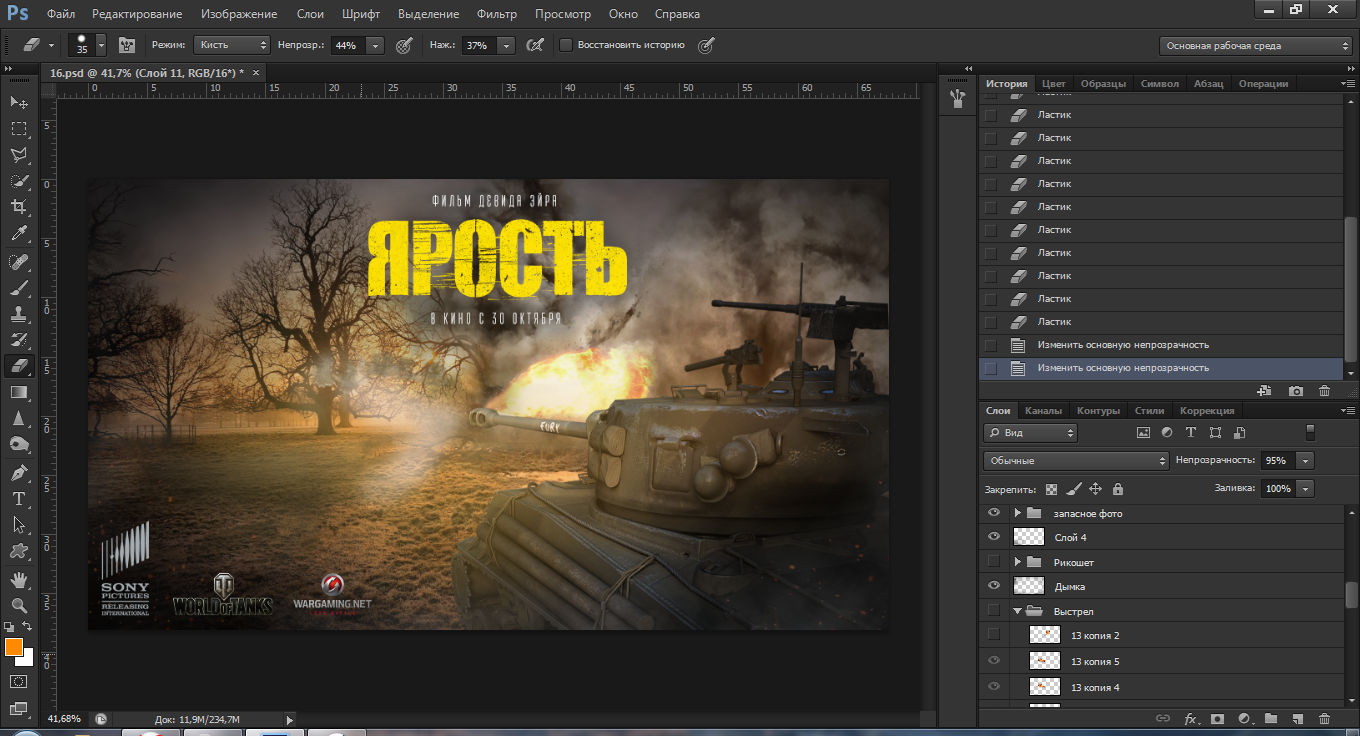Select the History Brush tool
The height and width of the screenshot is (736, 1360).
(x=18, y=340)
